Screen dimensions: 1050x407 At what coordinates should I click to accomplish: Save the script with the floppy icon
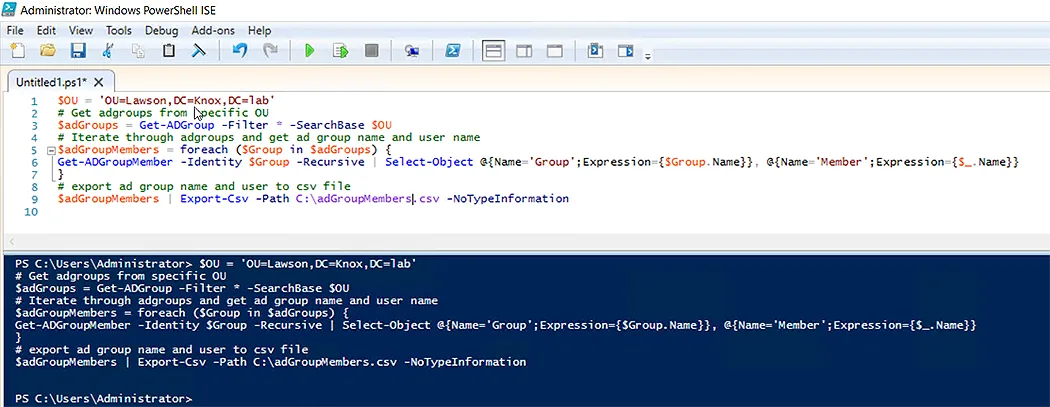pos(78,51)
